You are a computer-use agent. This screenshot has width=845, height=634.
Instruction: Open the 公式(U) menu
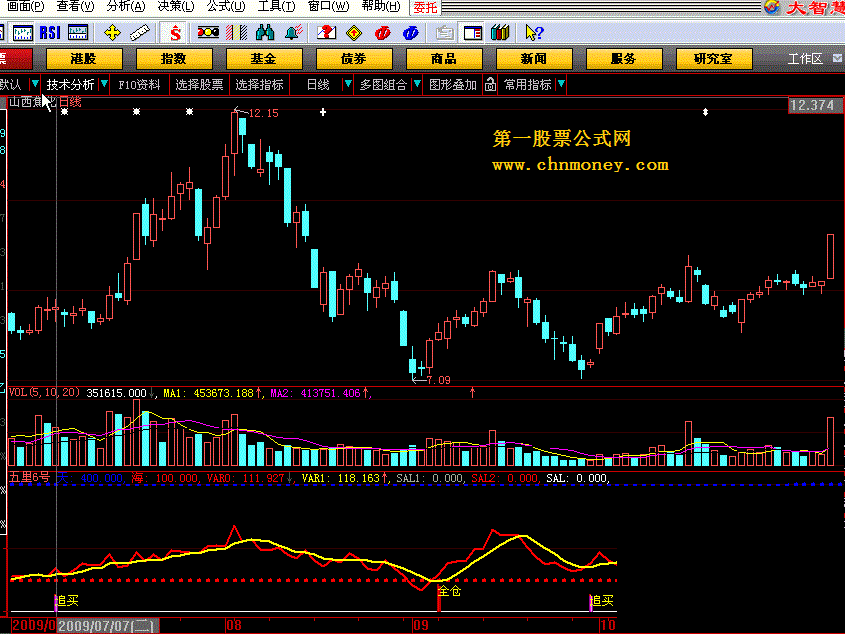coord(226,6)
